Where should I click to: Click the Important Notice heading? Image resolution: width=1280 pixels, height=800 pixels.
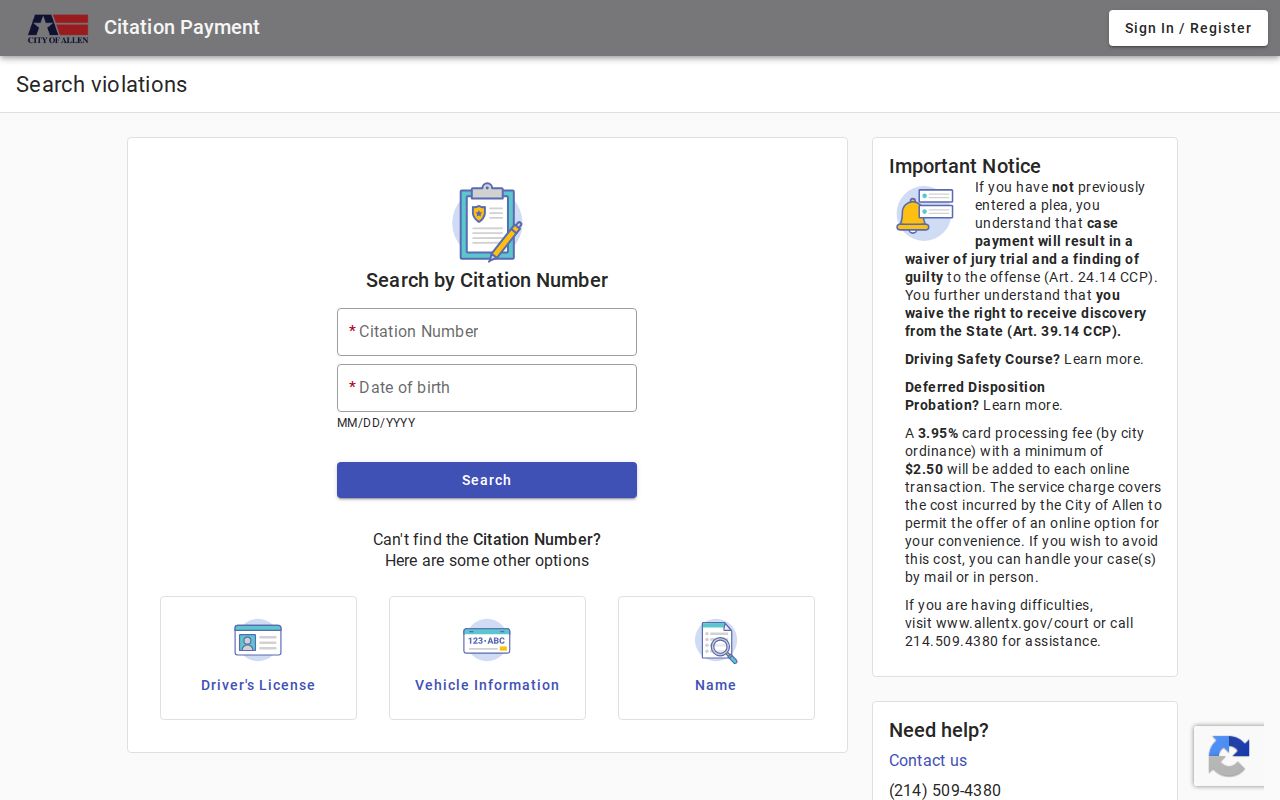[965, 166]
